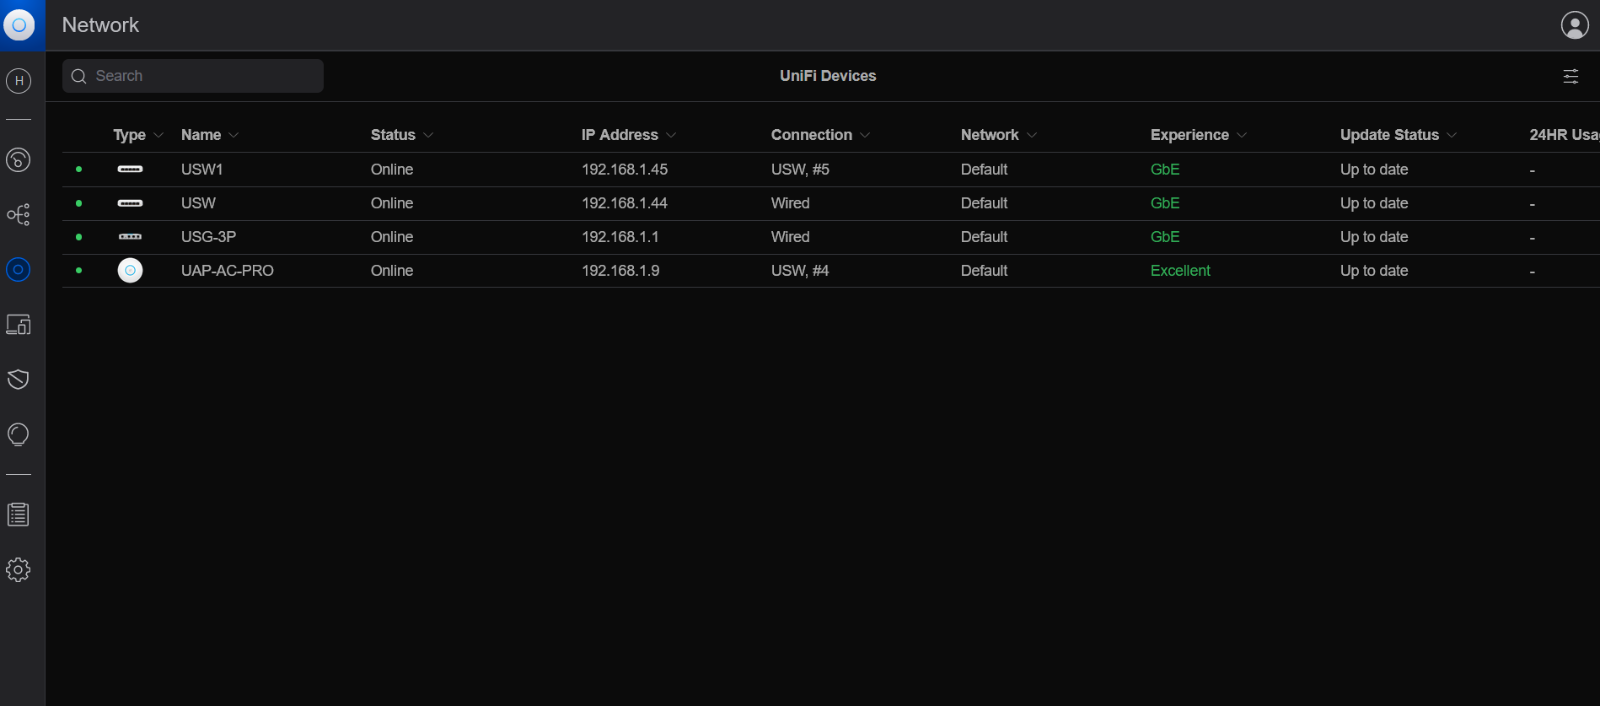Sort by the 24HR Usage column
Screen dimensions: 1600x706
pos(1564,135)
